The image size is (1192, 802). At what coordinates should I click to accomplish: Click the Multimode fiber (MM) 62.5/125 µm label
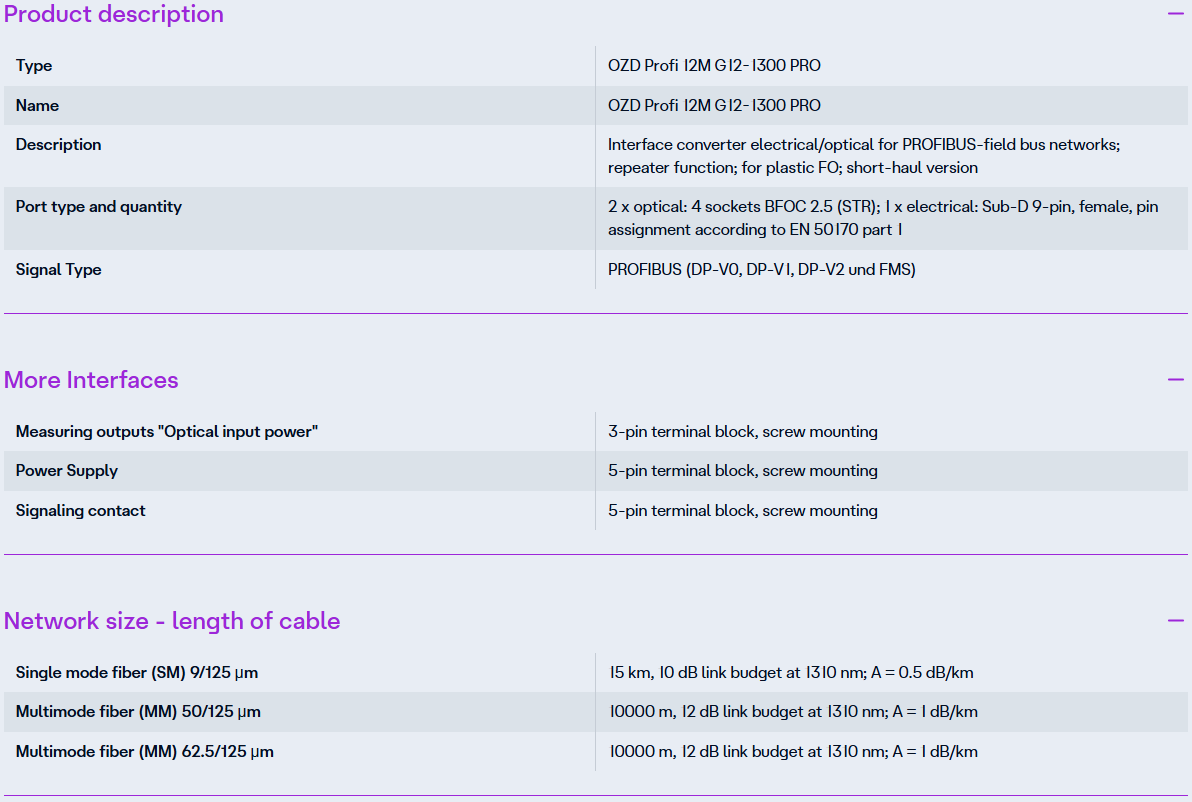[x=144, y=752]
